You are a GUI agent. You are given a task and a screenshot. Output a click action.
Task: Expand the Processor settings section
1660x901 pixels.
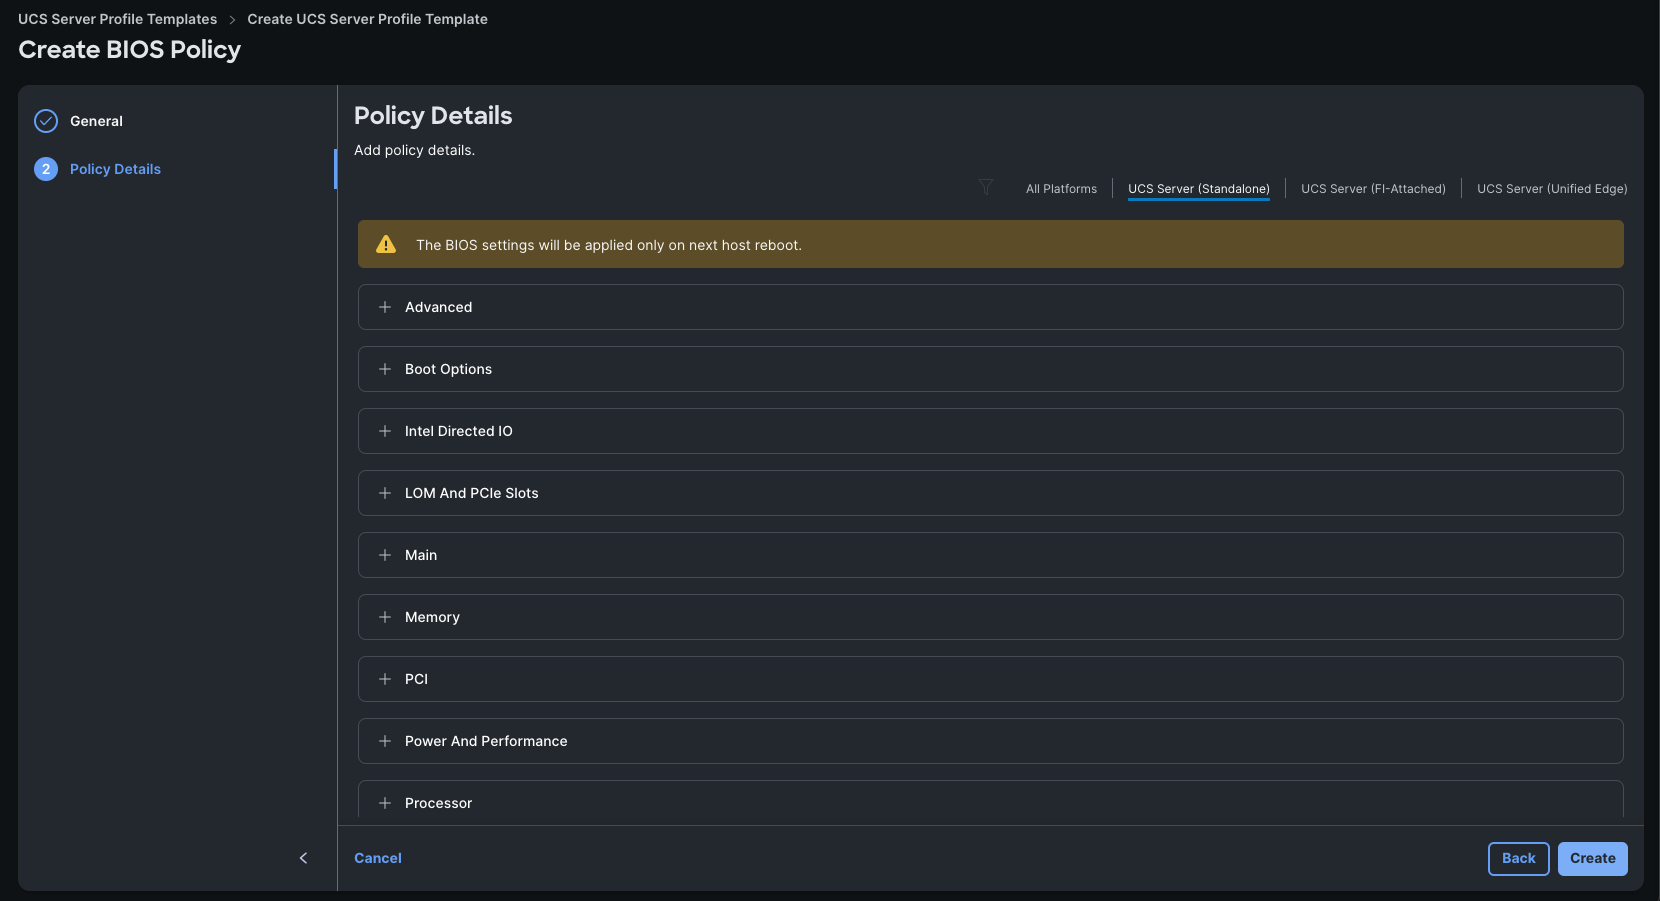click(x=438, y=803)
